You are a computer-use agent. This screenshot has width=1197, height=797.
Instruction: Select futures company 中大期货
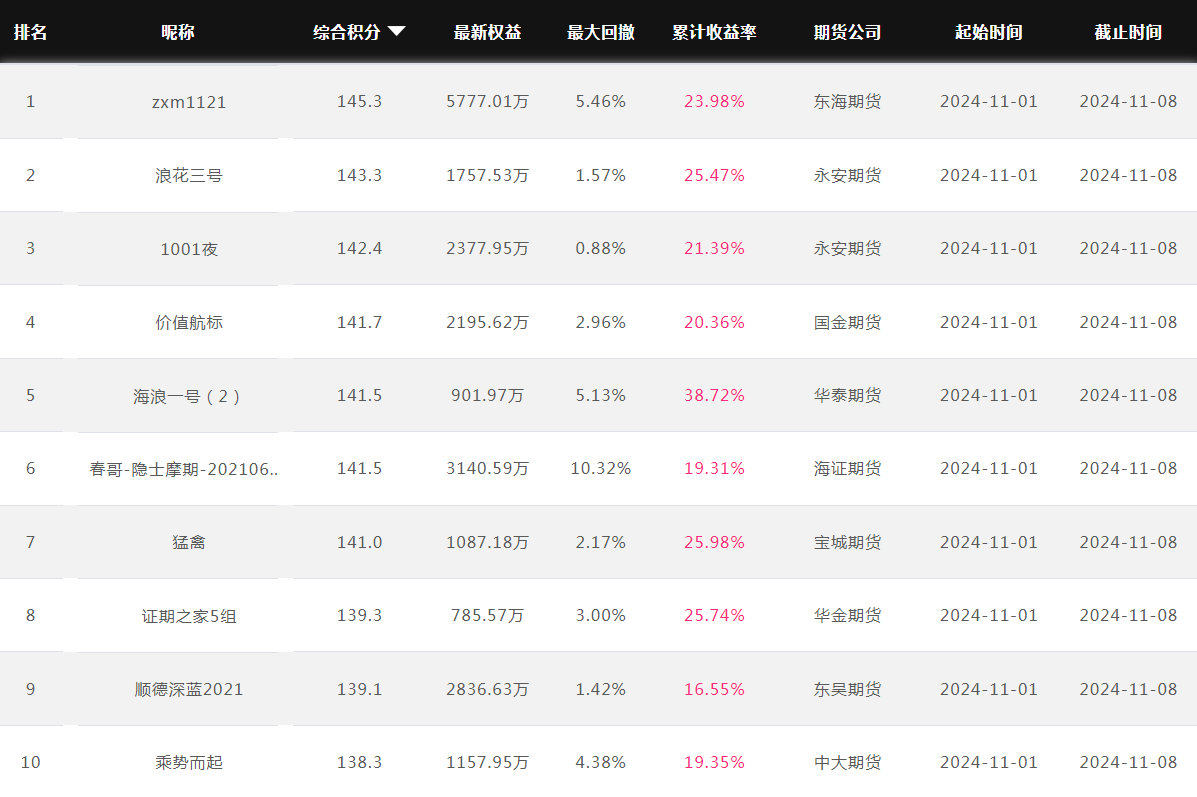click(847, 763)
